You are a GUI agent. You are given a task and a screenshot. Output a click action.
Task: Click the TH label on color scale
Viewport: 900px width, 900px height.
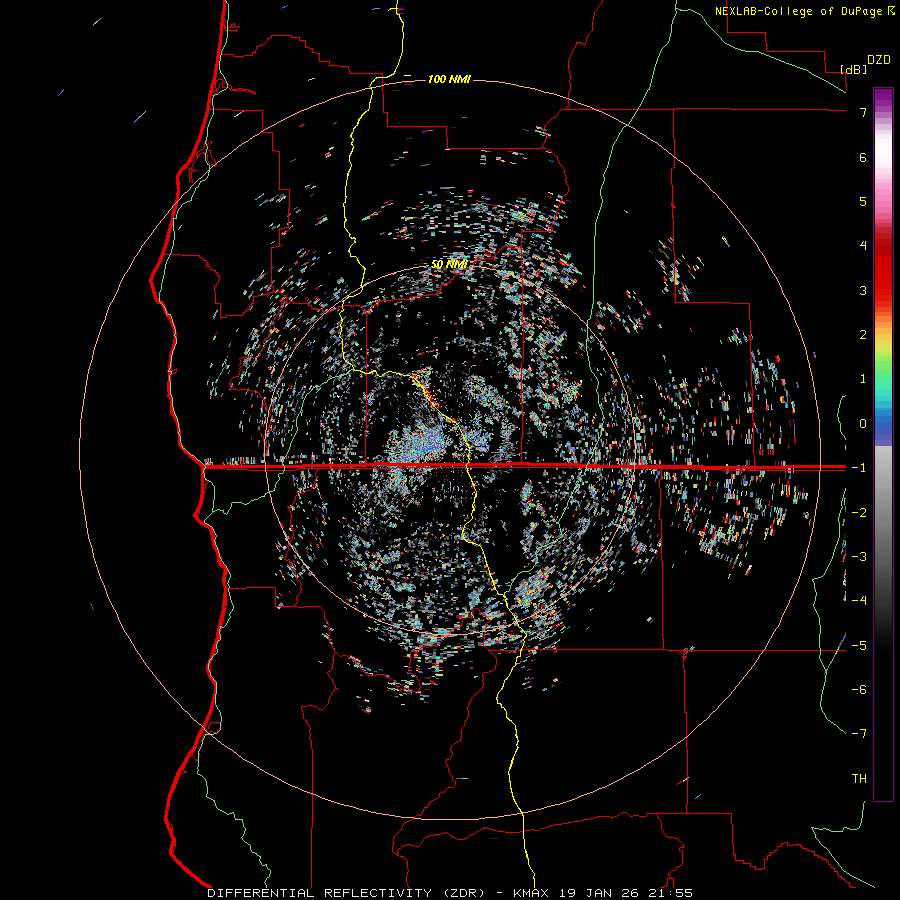pyautogui.click(x=859, y=779)
